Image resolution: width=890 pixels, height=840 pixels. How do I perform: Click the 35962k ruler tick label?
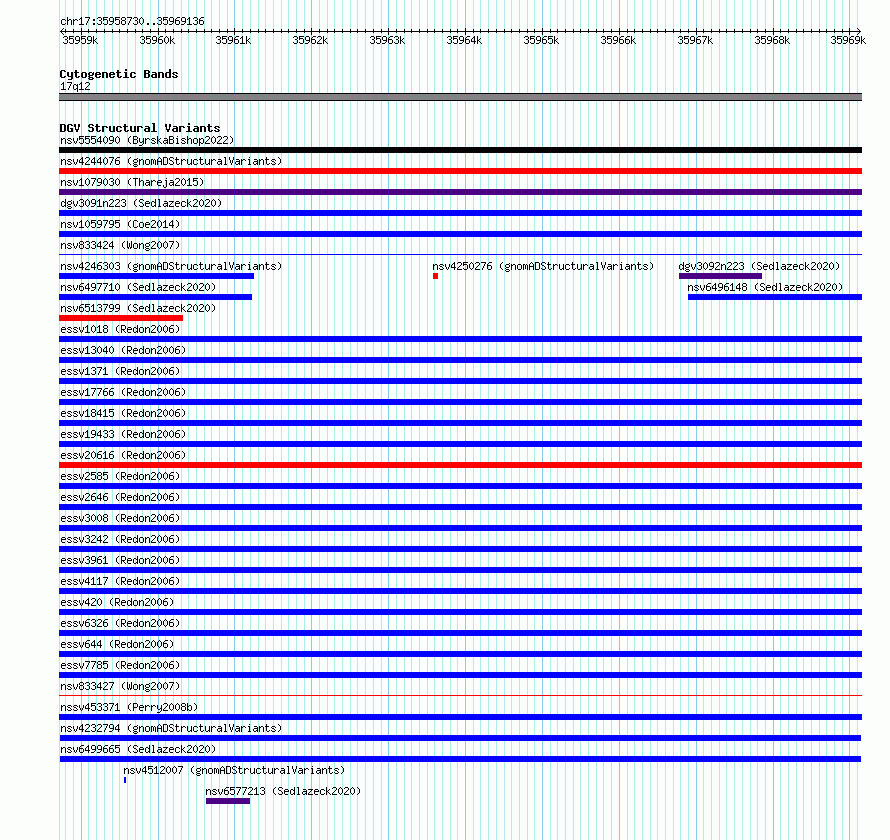tap(310, 40)
